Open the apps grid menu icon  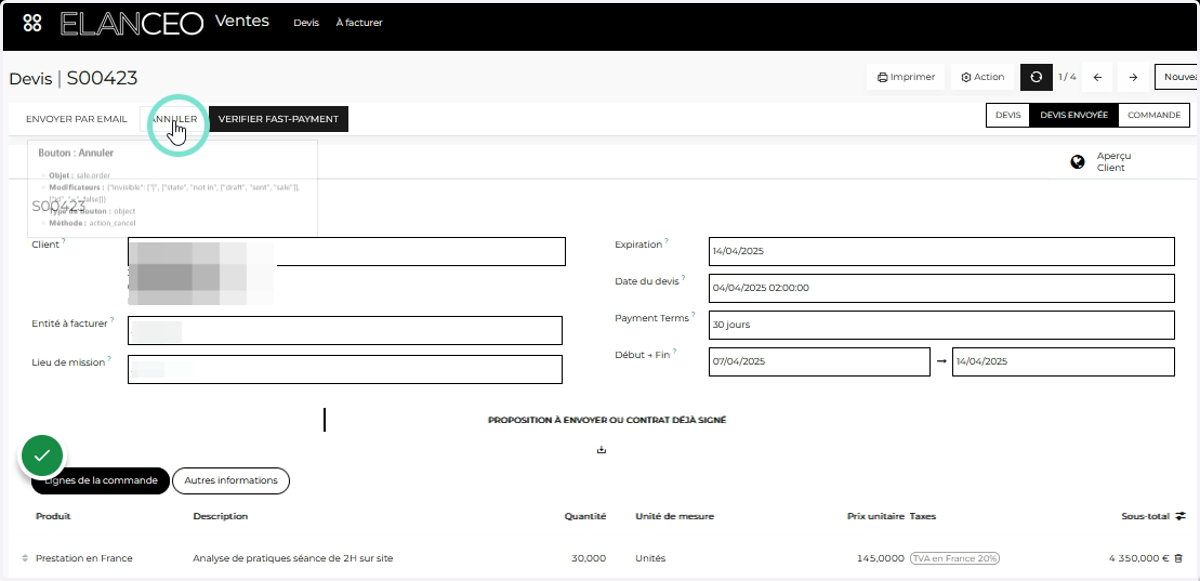click(32, 23)
